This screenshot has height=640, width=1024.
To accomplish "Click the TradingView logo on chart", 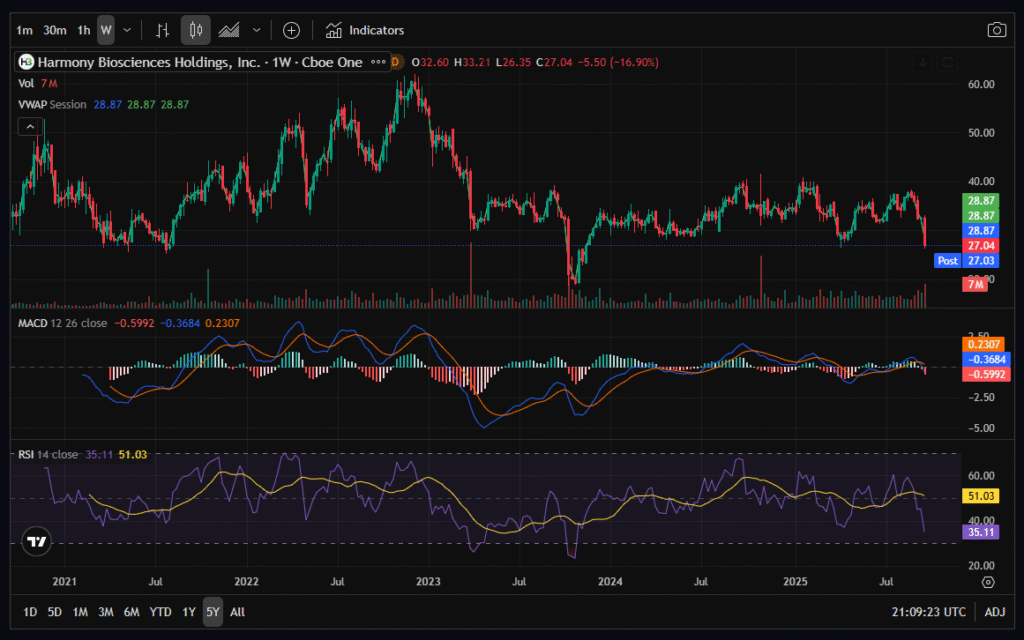I will [x=37, y=542].
